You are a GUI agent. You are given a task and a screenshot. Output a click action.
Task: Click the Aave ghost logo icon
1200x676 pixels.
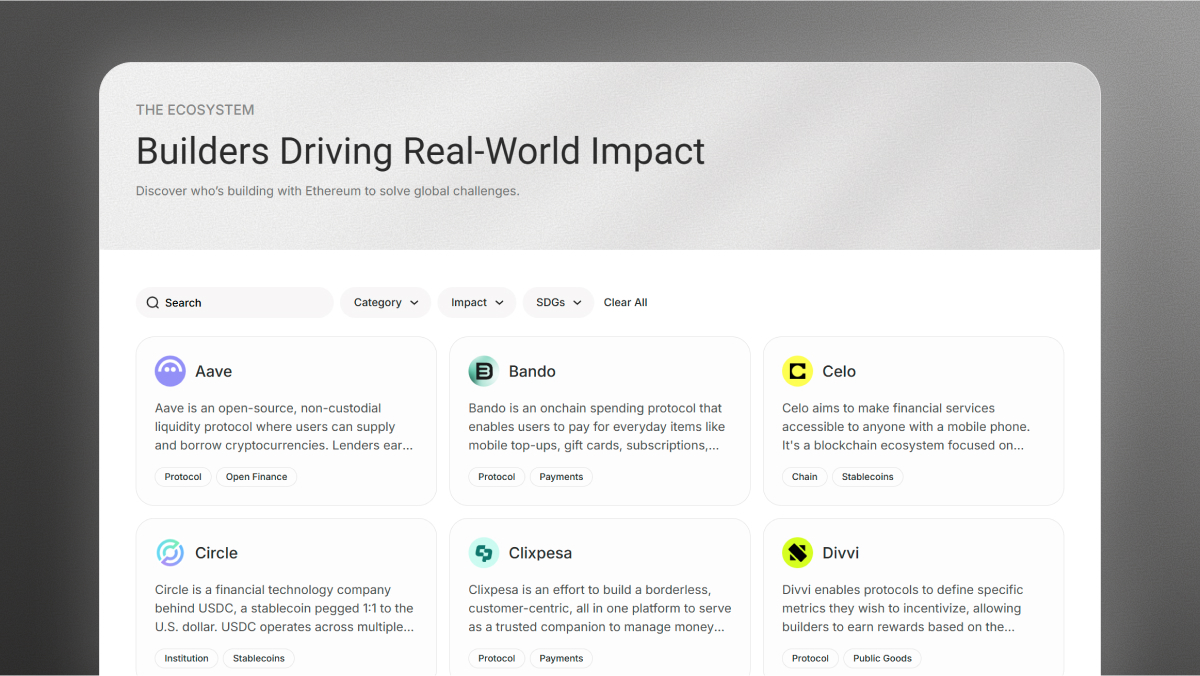pyautogui.click(x=170, y=371)
